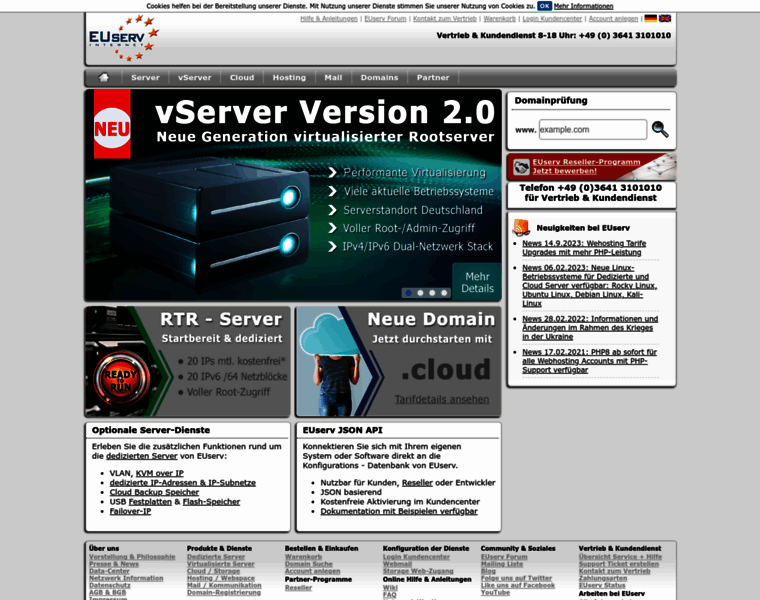Open Flash-Speicher link
This screenshot has height=600, width=760.
pos(211,502)
